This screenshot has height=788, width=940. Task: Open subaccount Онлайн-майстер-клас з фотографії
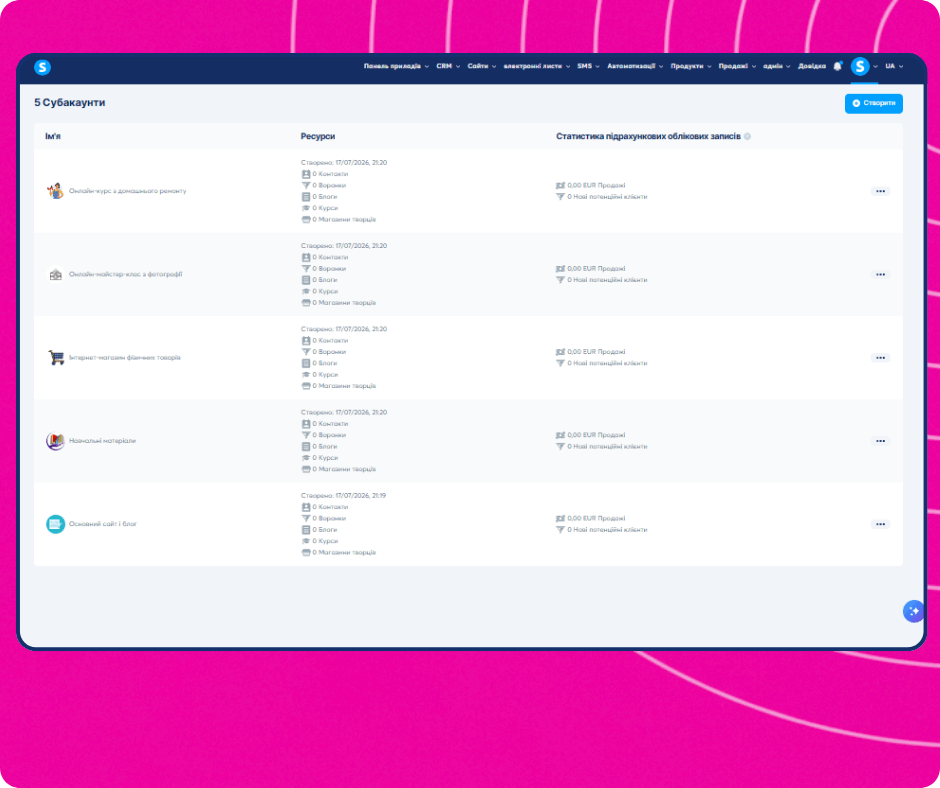[125, 274]
